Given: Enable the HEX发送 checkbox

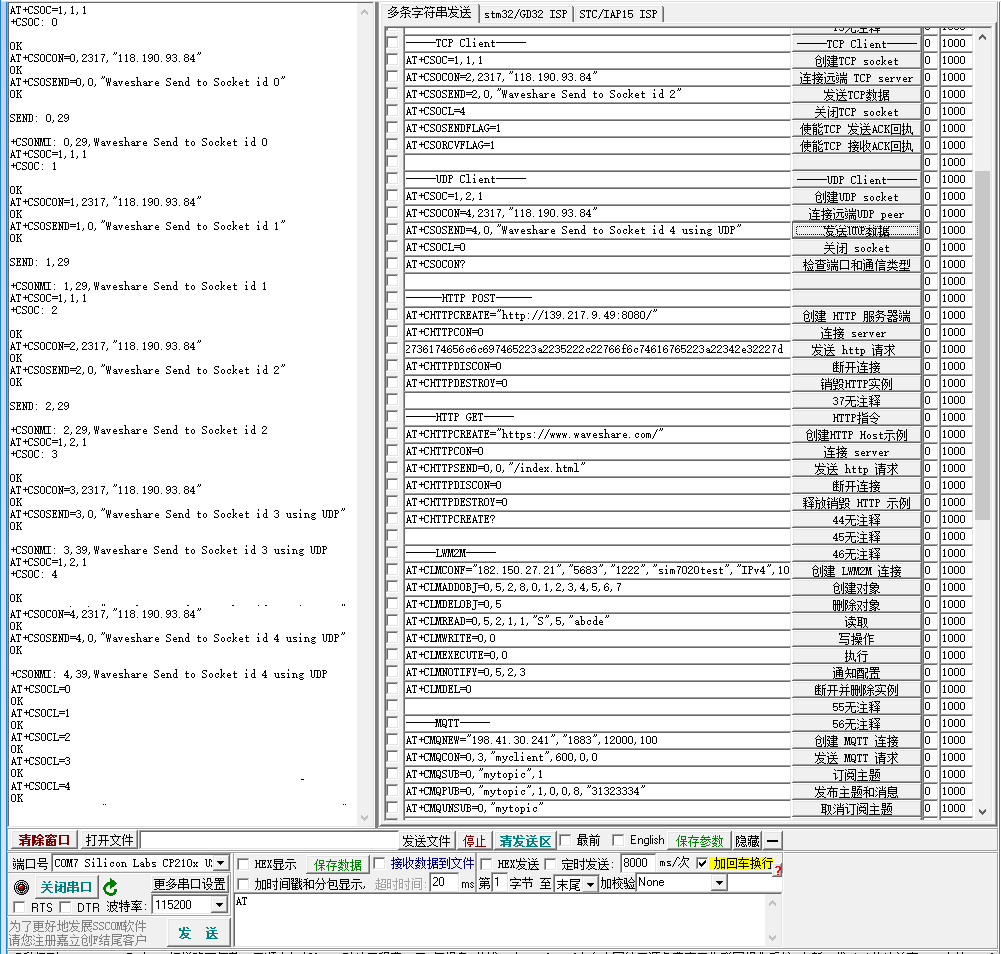Looking at the screenshot, I should coord(486,864).
